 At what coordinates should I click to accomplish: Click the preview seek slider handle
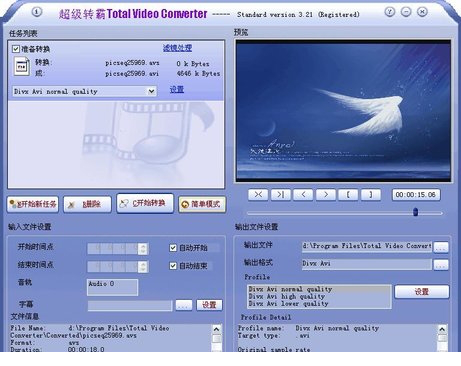click(415, 212)
